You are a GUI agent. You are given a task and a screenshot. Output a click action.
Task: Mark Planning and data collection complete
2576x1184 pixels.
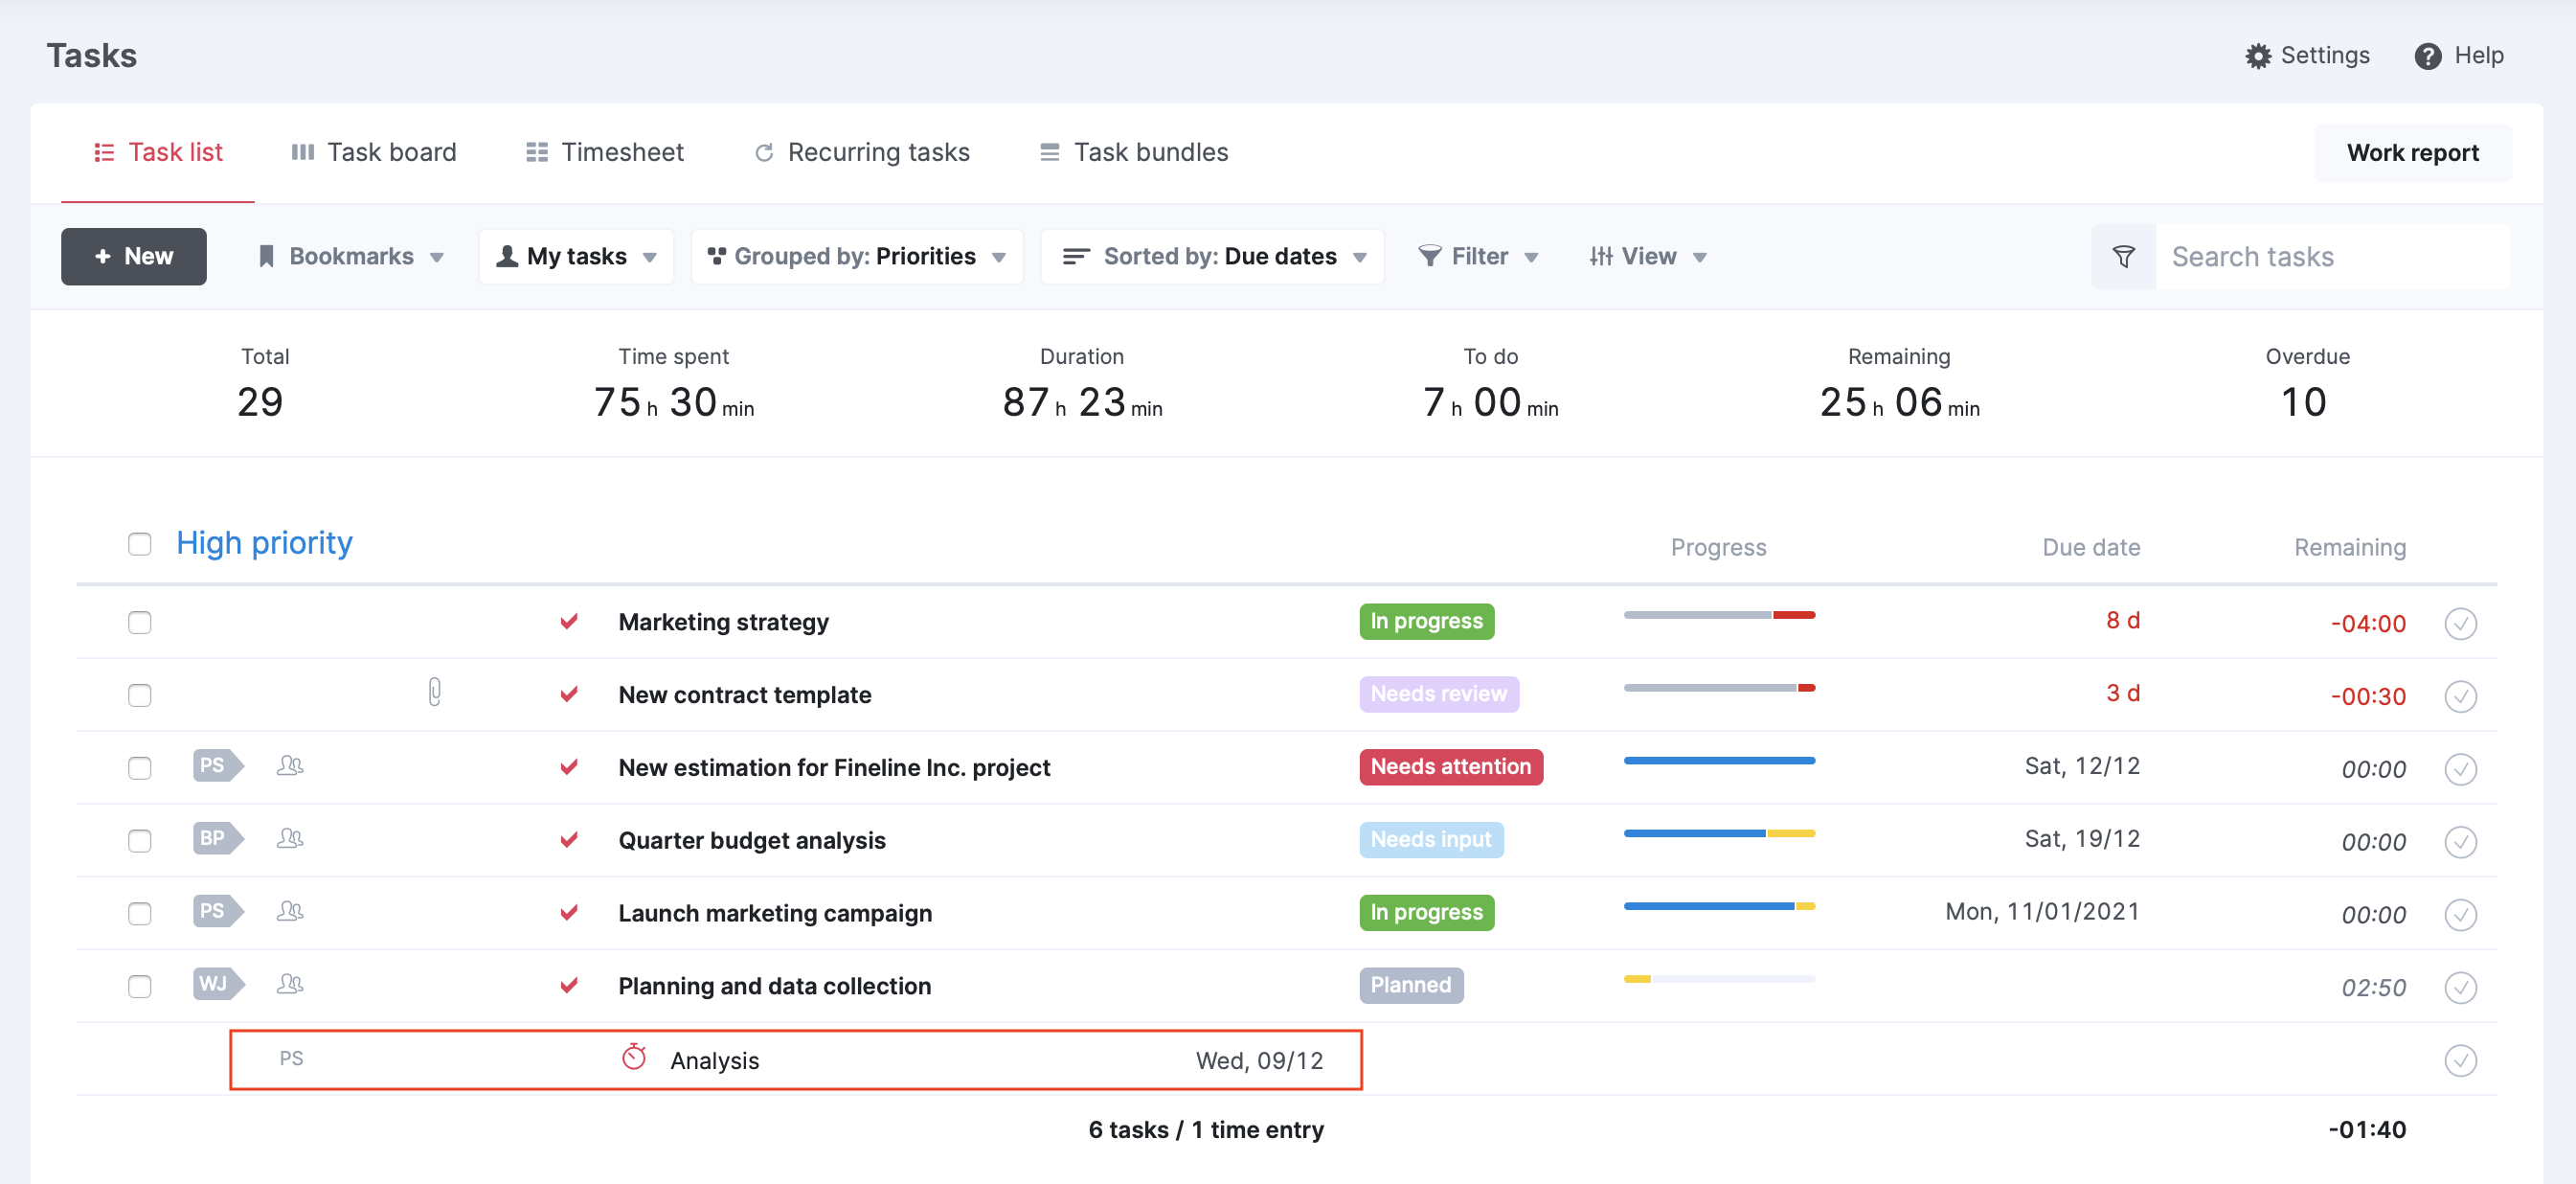point(2460,988)
